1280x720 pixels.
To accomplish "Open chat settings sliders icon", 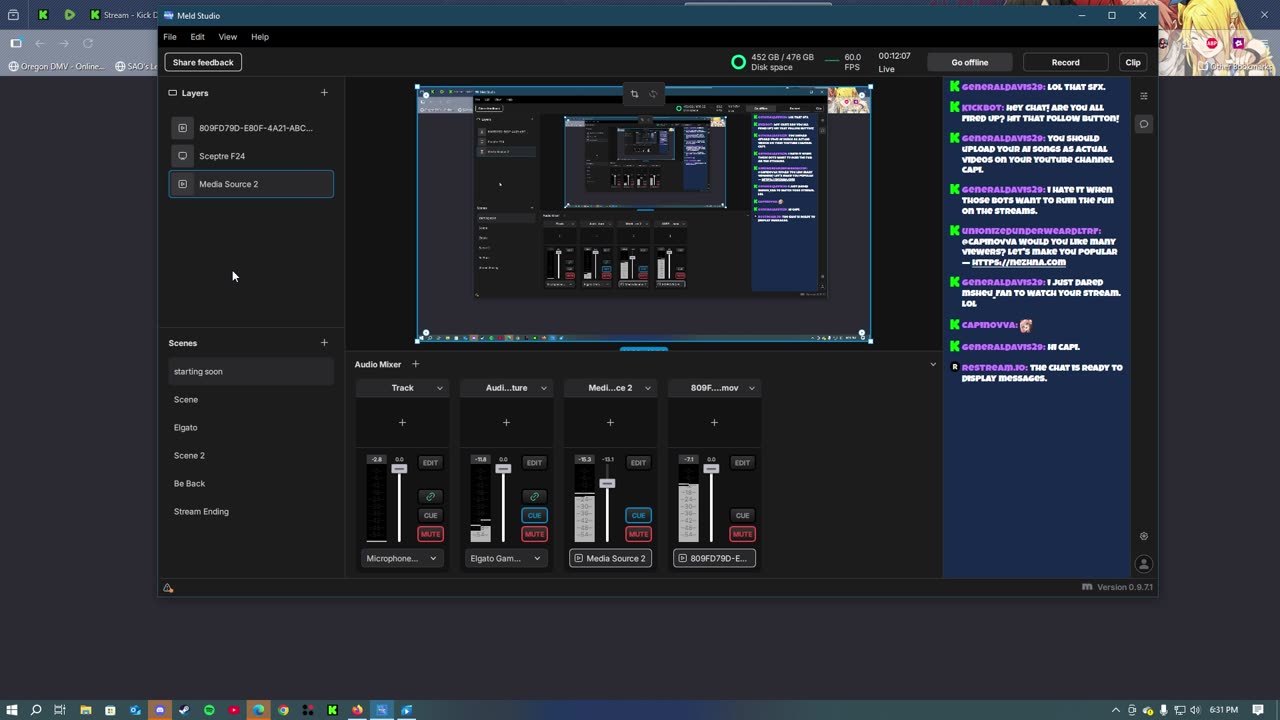I will coord(1144,96).
